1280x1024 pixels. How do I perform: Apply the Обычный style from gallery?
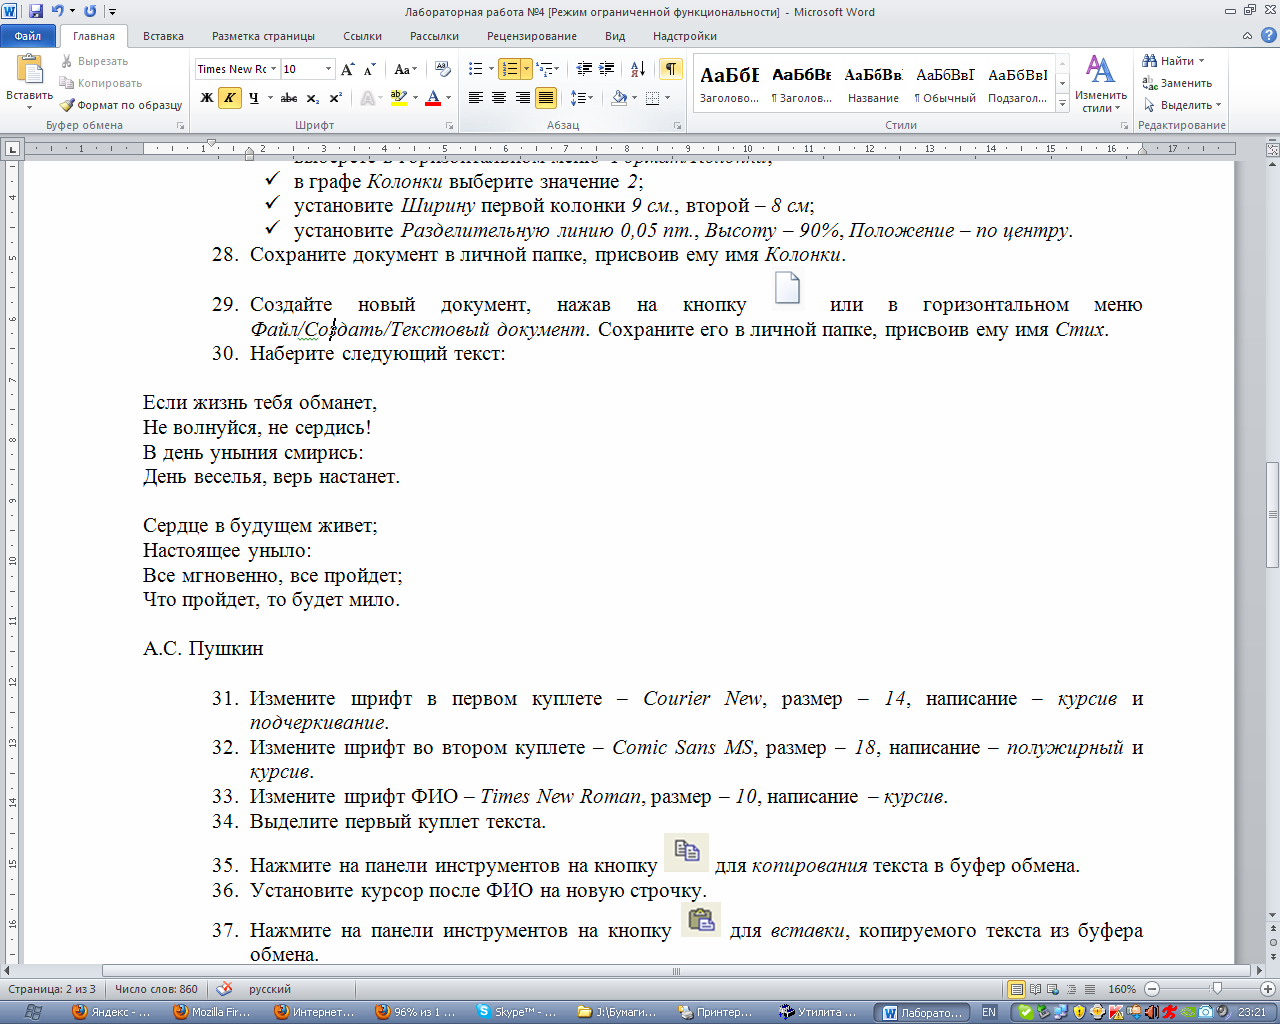click(945, 84)
